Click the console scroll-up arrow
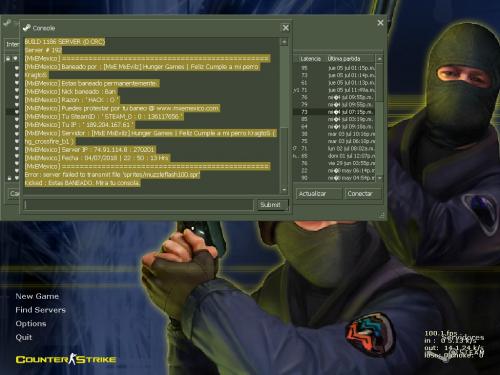Image resolution: width=500 pixels, height=375 pixels. [x=284, y=42]
